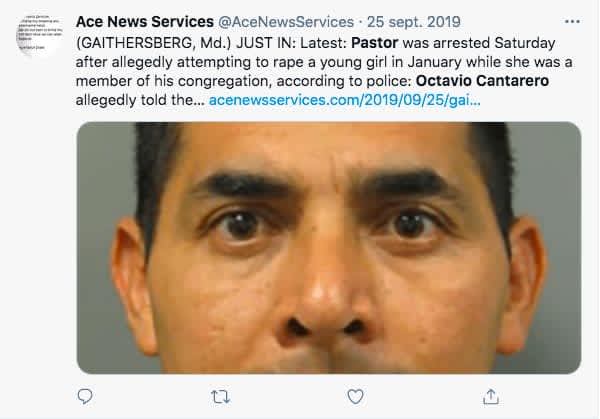
Task: Click the reply speech bubble icon
Action: [85, 396]
